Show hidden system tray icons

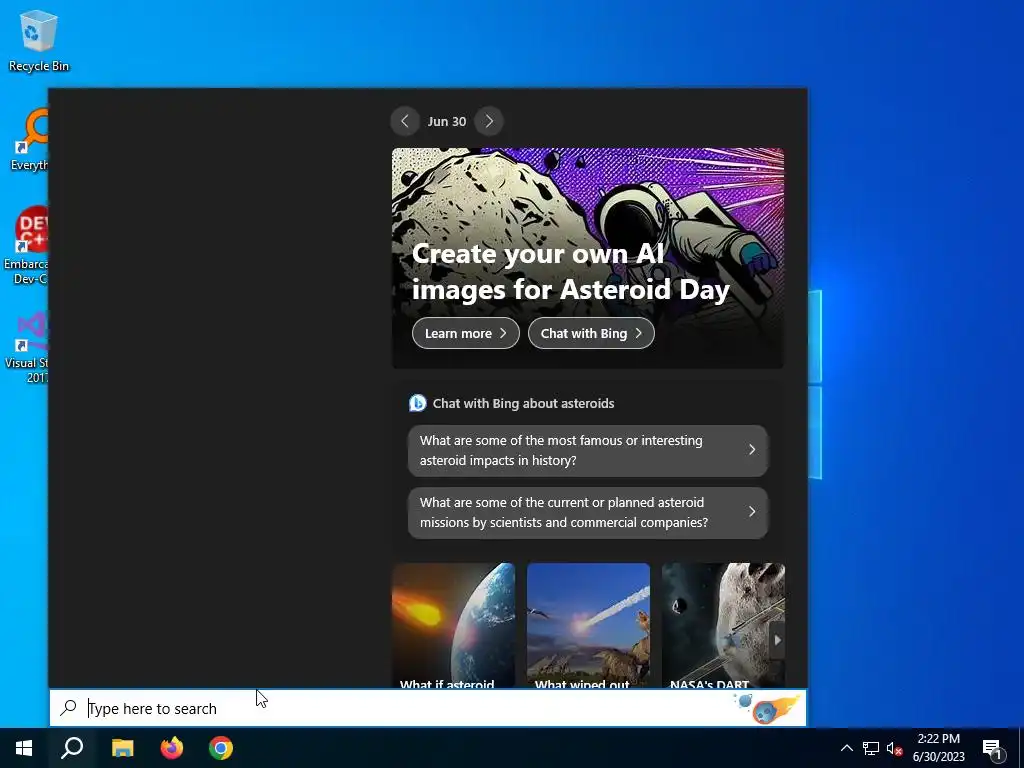tap(846, 748)
